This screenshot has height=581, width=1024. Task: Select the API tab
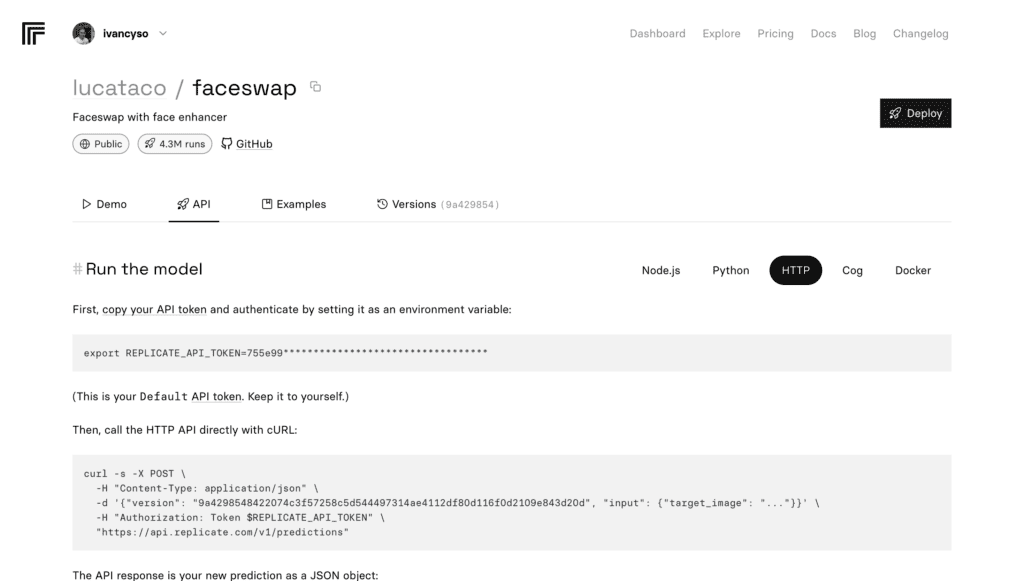click(194, 204)
